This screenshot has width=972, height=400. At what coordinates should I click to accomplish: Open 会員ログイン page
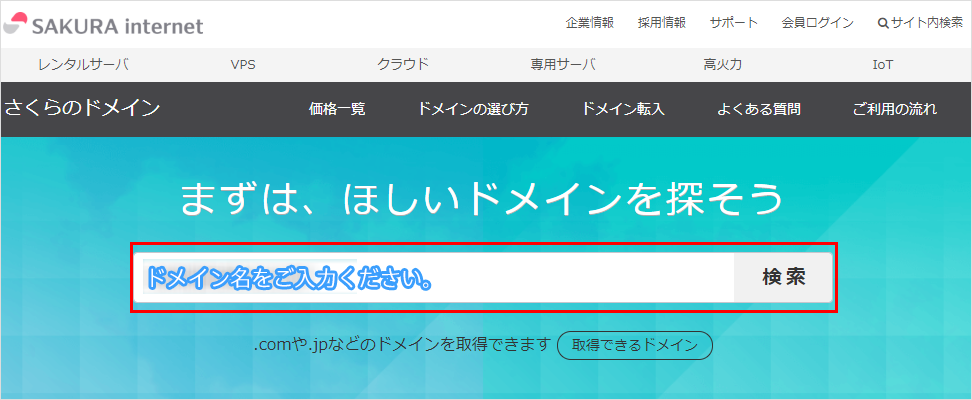[817, 23]
